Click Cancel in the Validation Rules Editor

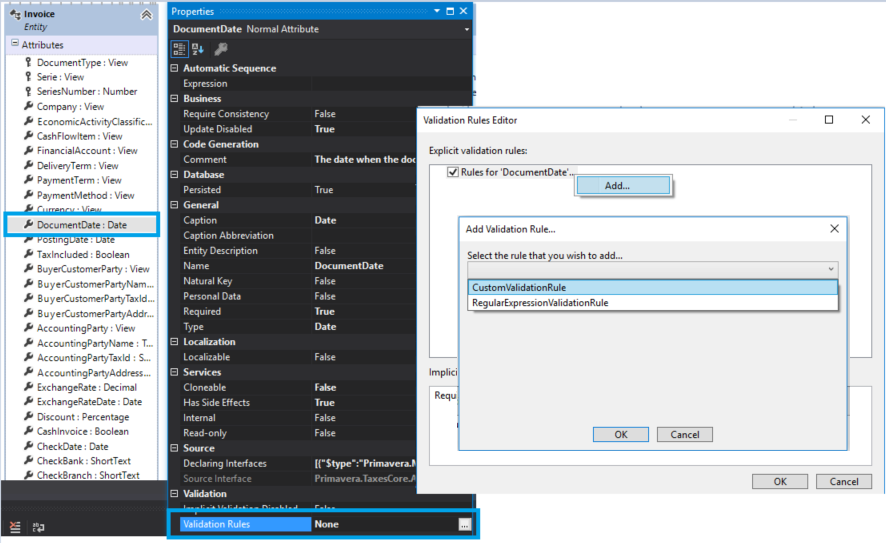(844, 481)
